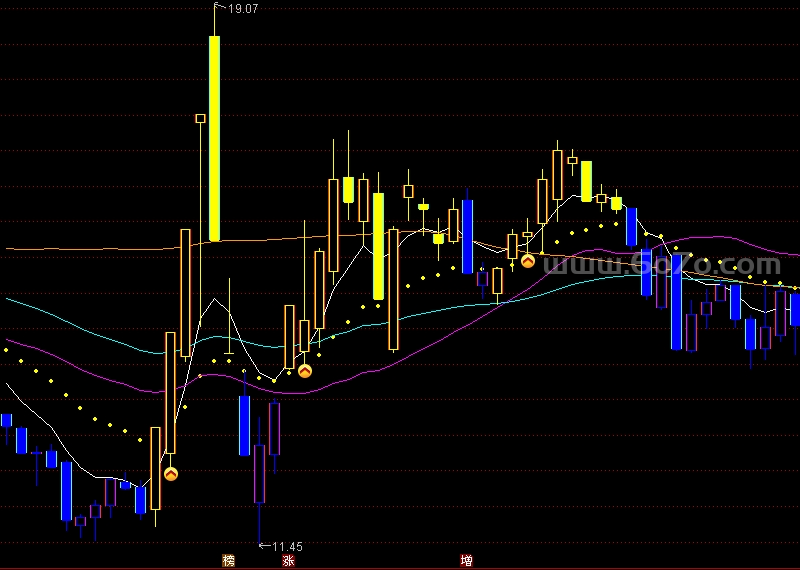Click the blue candle left of the 11.45 low
This screenshot has height=570, width=800.
coord(244,425)
